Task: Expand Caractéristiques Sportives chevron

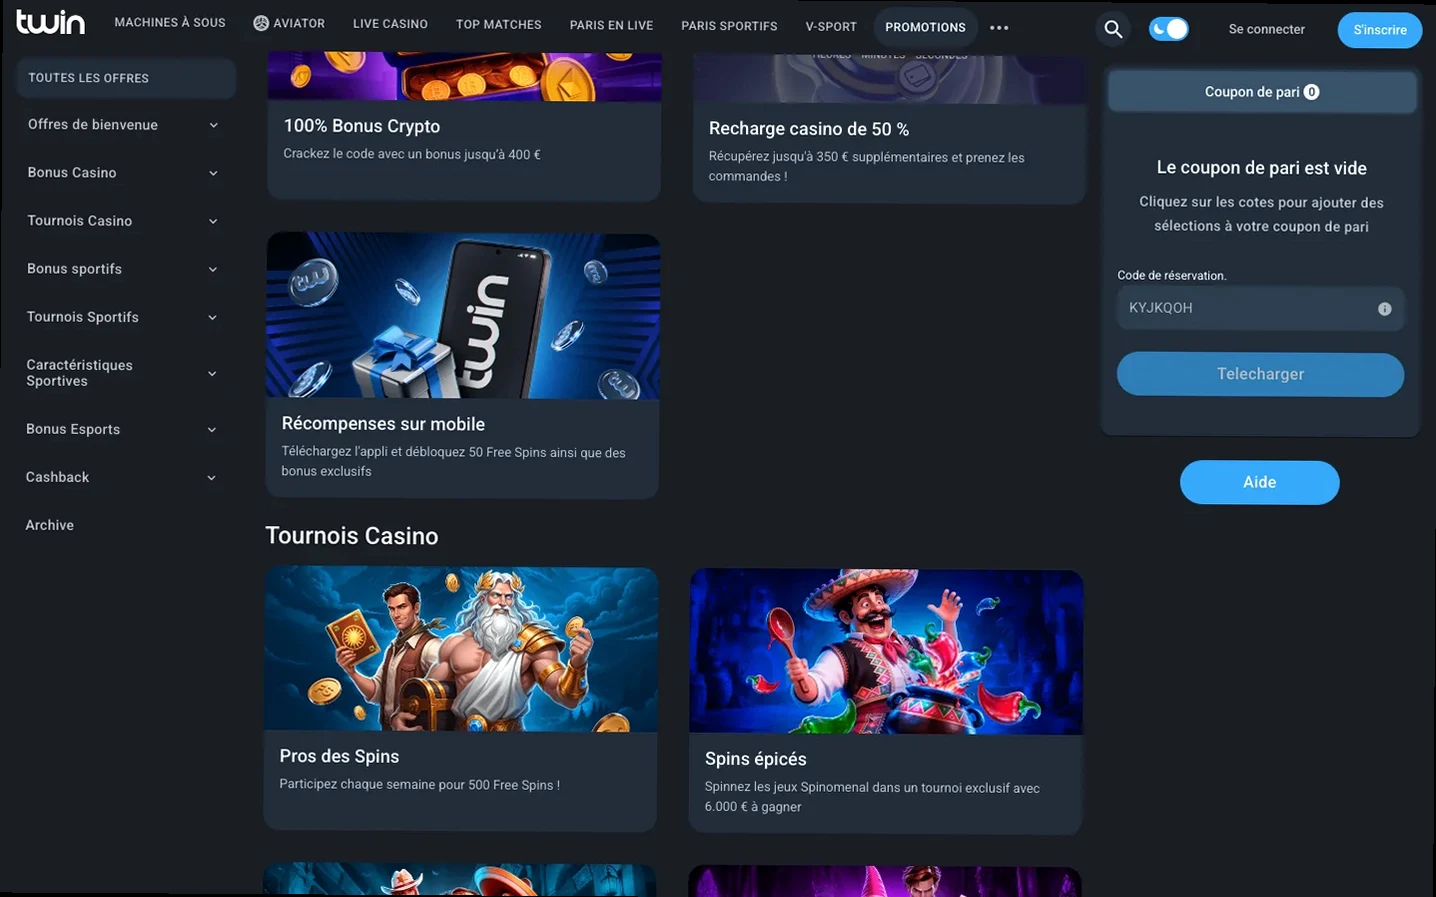Action: pyautogui.click(x=212, y=374)
